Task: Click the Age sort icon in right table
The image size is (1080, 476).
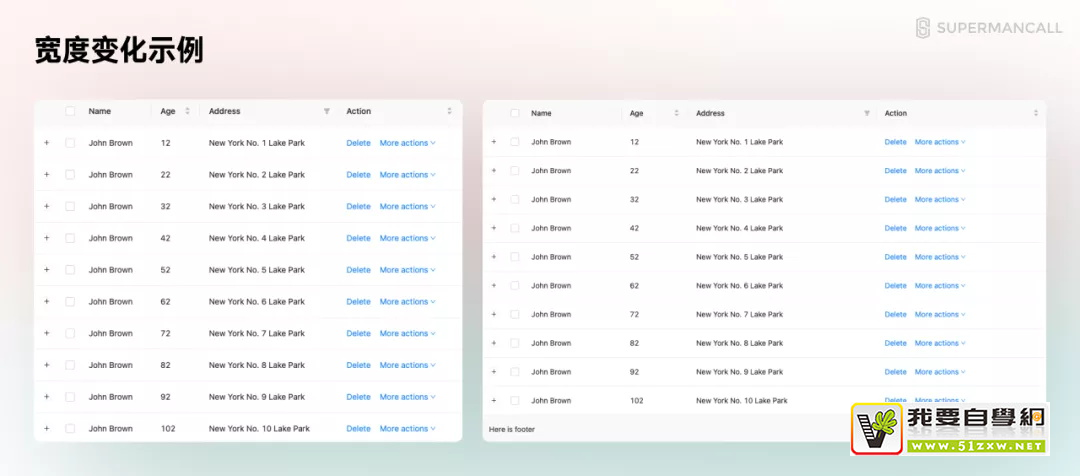Action: pos(676,113)
